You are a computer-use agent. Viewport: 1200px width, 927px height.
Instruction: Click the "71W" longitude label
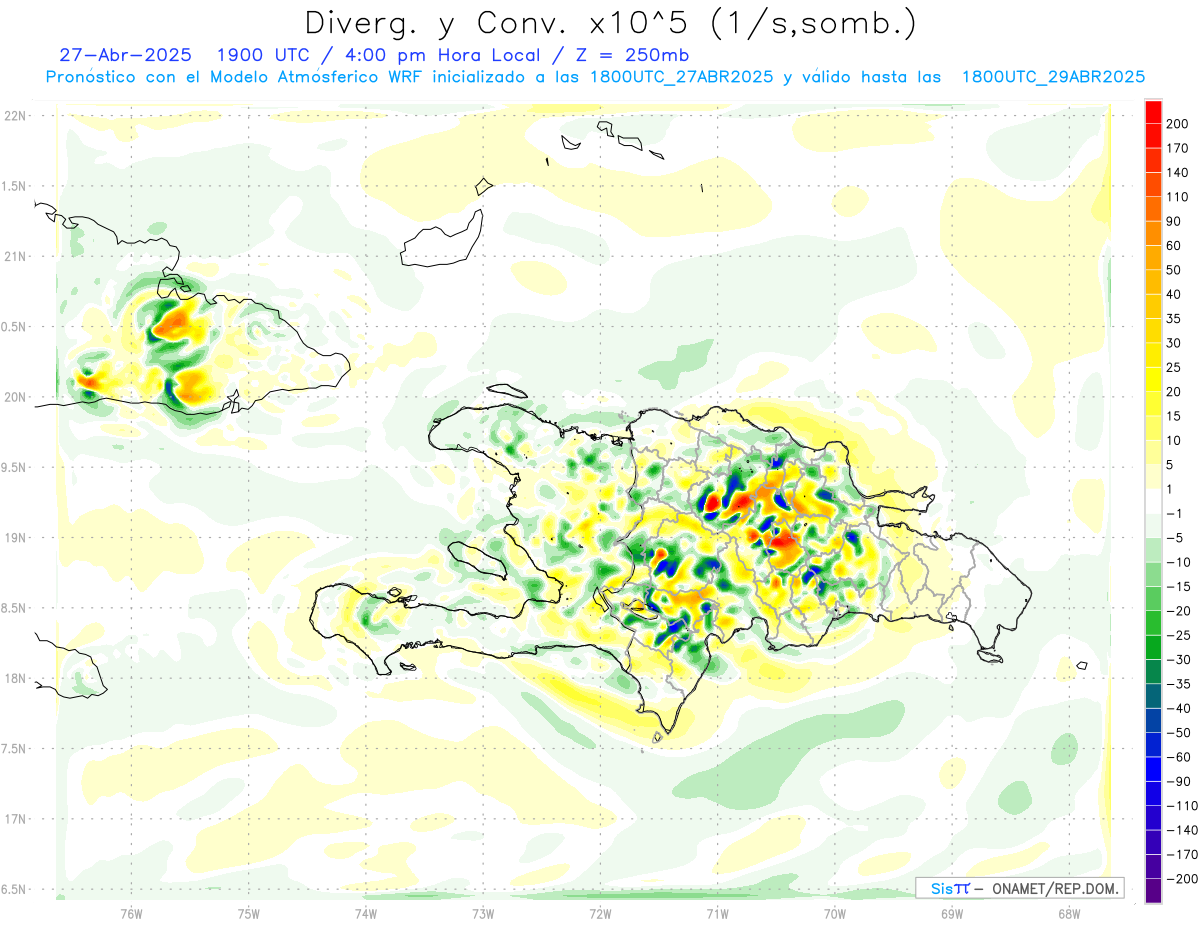[717, 913]
